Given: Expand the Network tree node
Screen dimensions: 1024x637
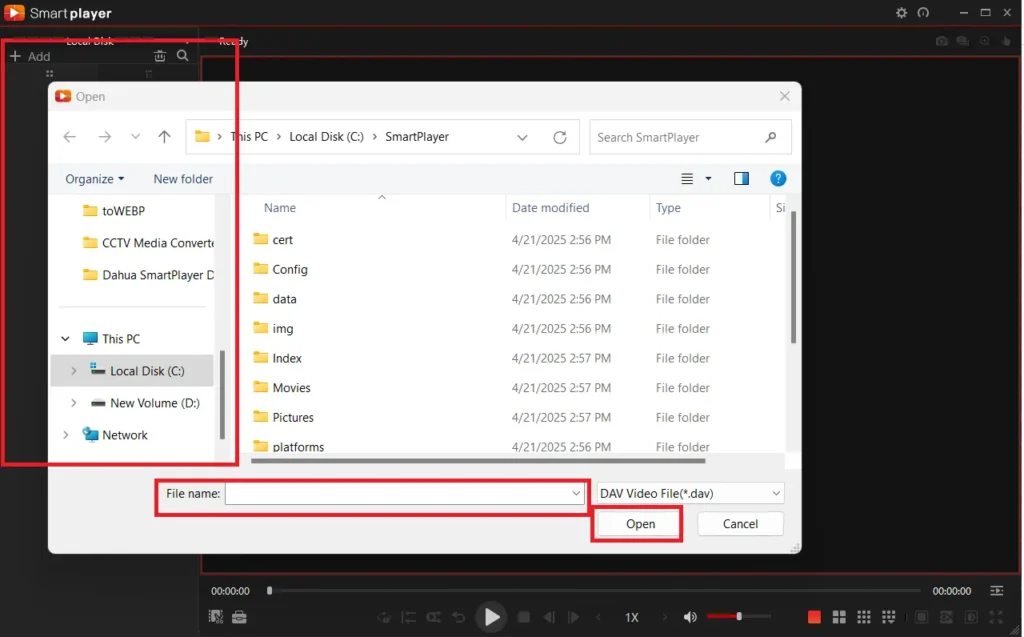Looking at the screenshot, I should point(65,435).
